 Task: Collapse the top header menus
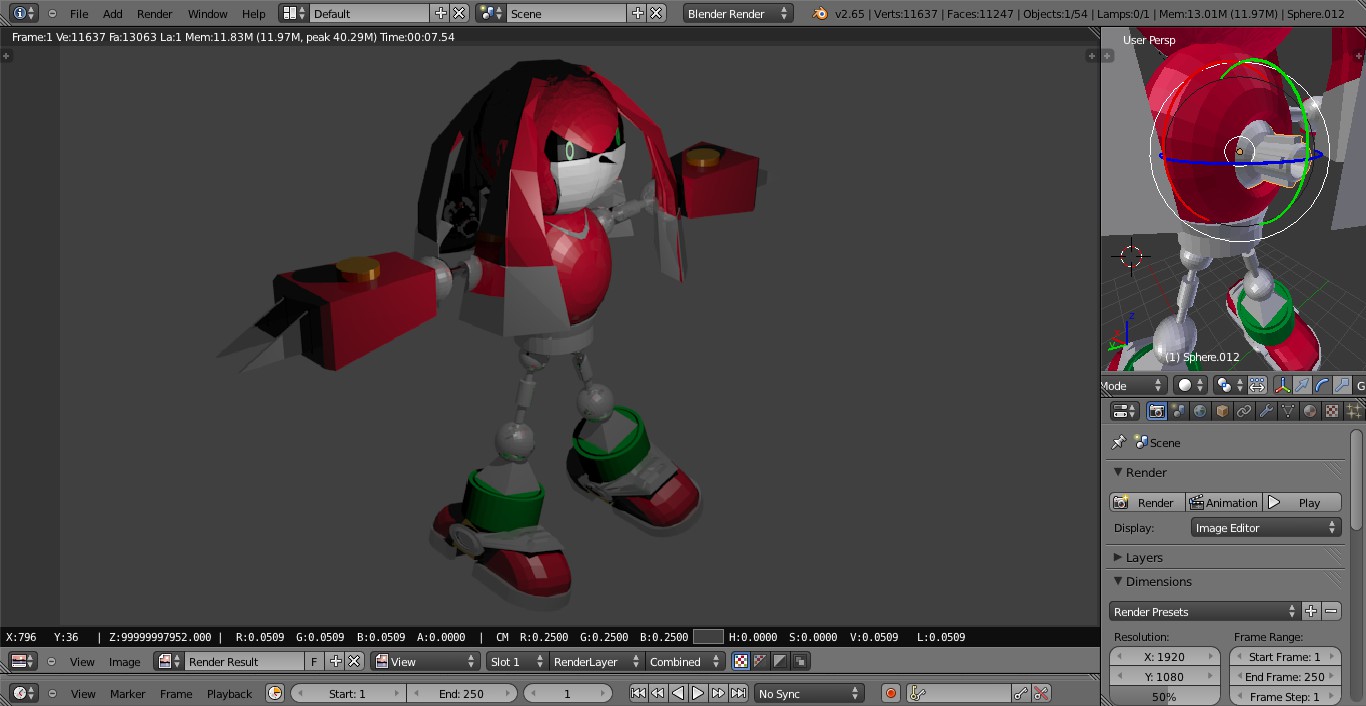(x=52, y=13)
